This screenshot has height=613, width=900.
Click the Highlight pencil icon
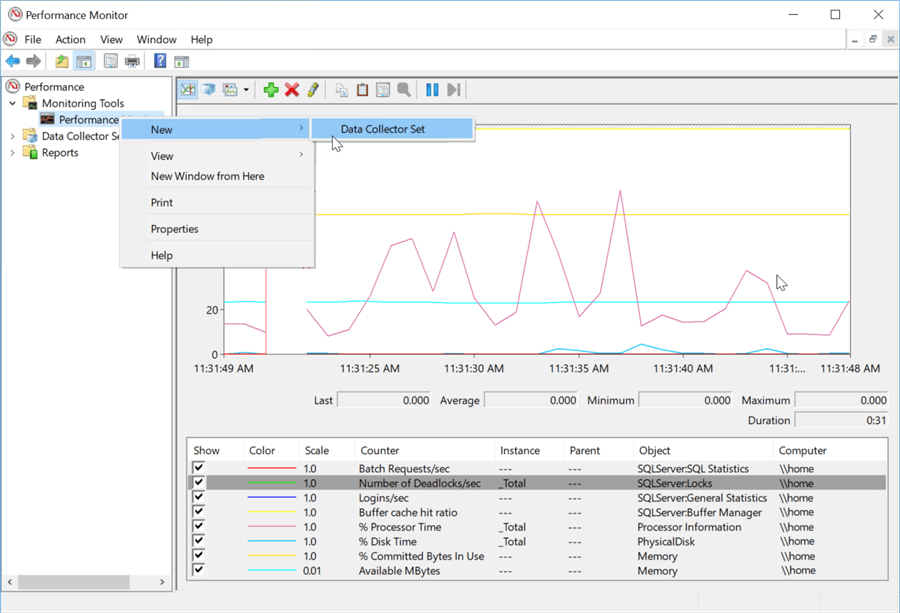[x=313, y=90]
